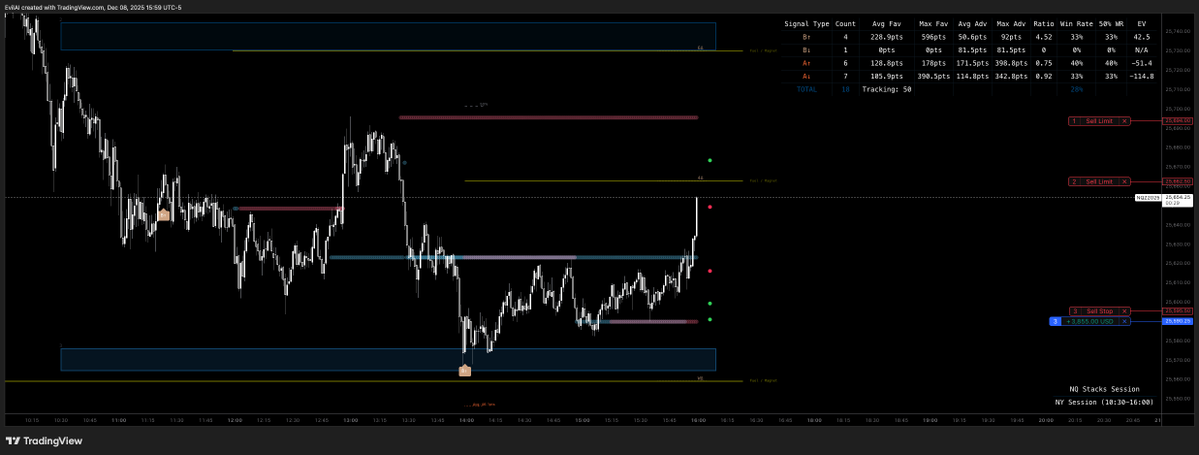Screen dimensions: 1199x455
Task: Click the chart header text with Dec 08, 2025
Action: click(x=93, y=8)
